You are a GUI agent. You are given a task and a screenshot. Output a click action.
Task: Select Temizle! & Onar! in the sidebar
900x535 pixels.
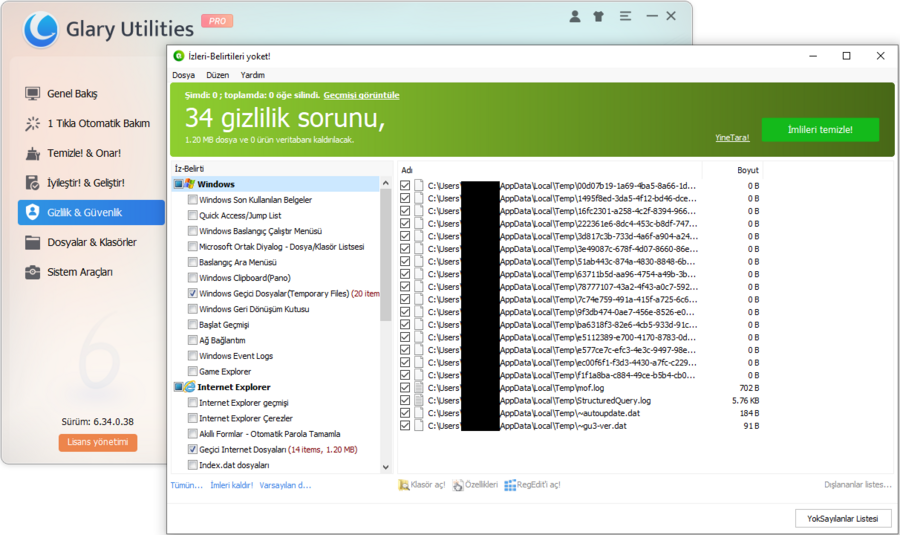(91, 153)
